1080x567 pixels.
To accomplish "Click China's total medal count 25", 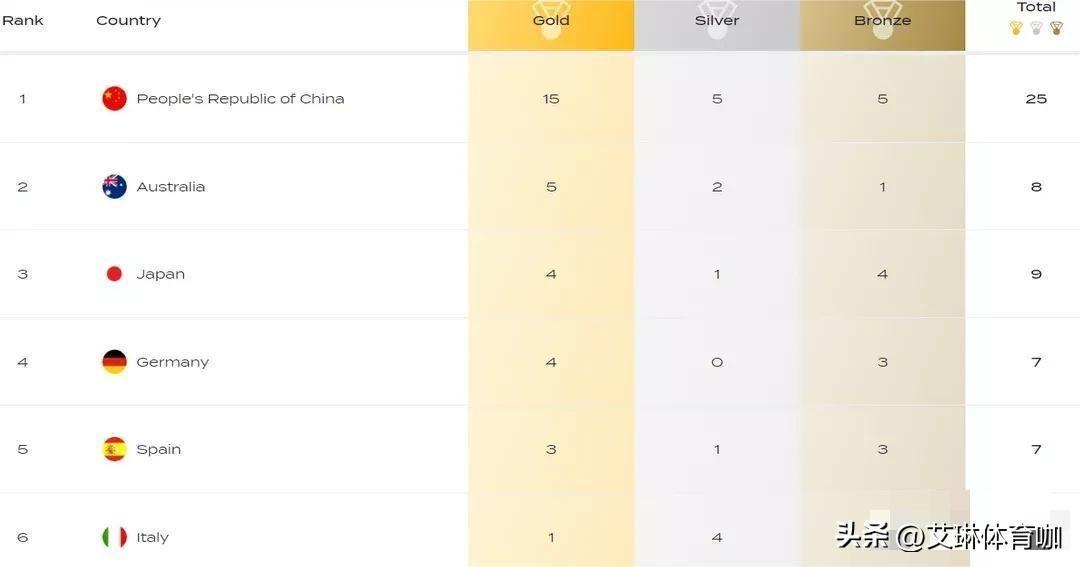I will coord(1036,99).
